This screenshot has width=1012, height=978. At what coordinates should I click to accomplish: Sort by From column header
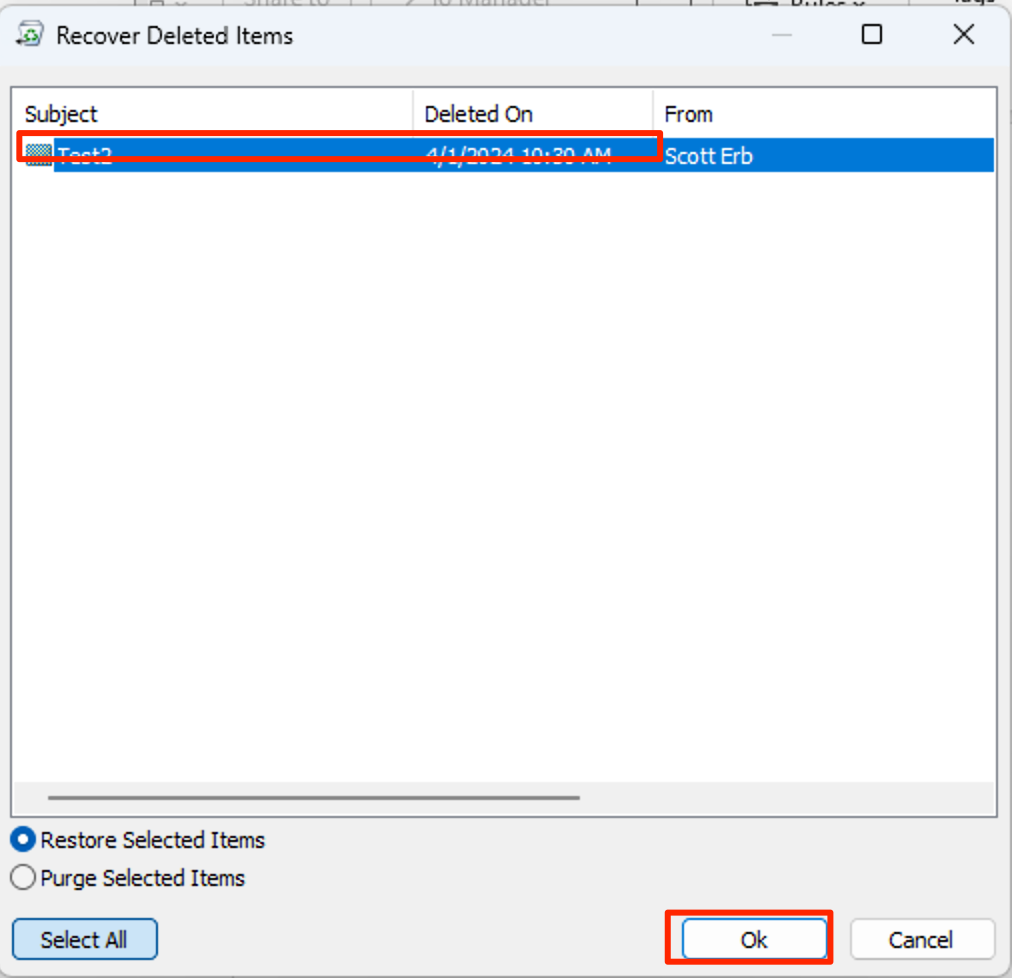823,114
